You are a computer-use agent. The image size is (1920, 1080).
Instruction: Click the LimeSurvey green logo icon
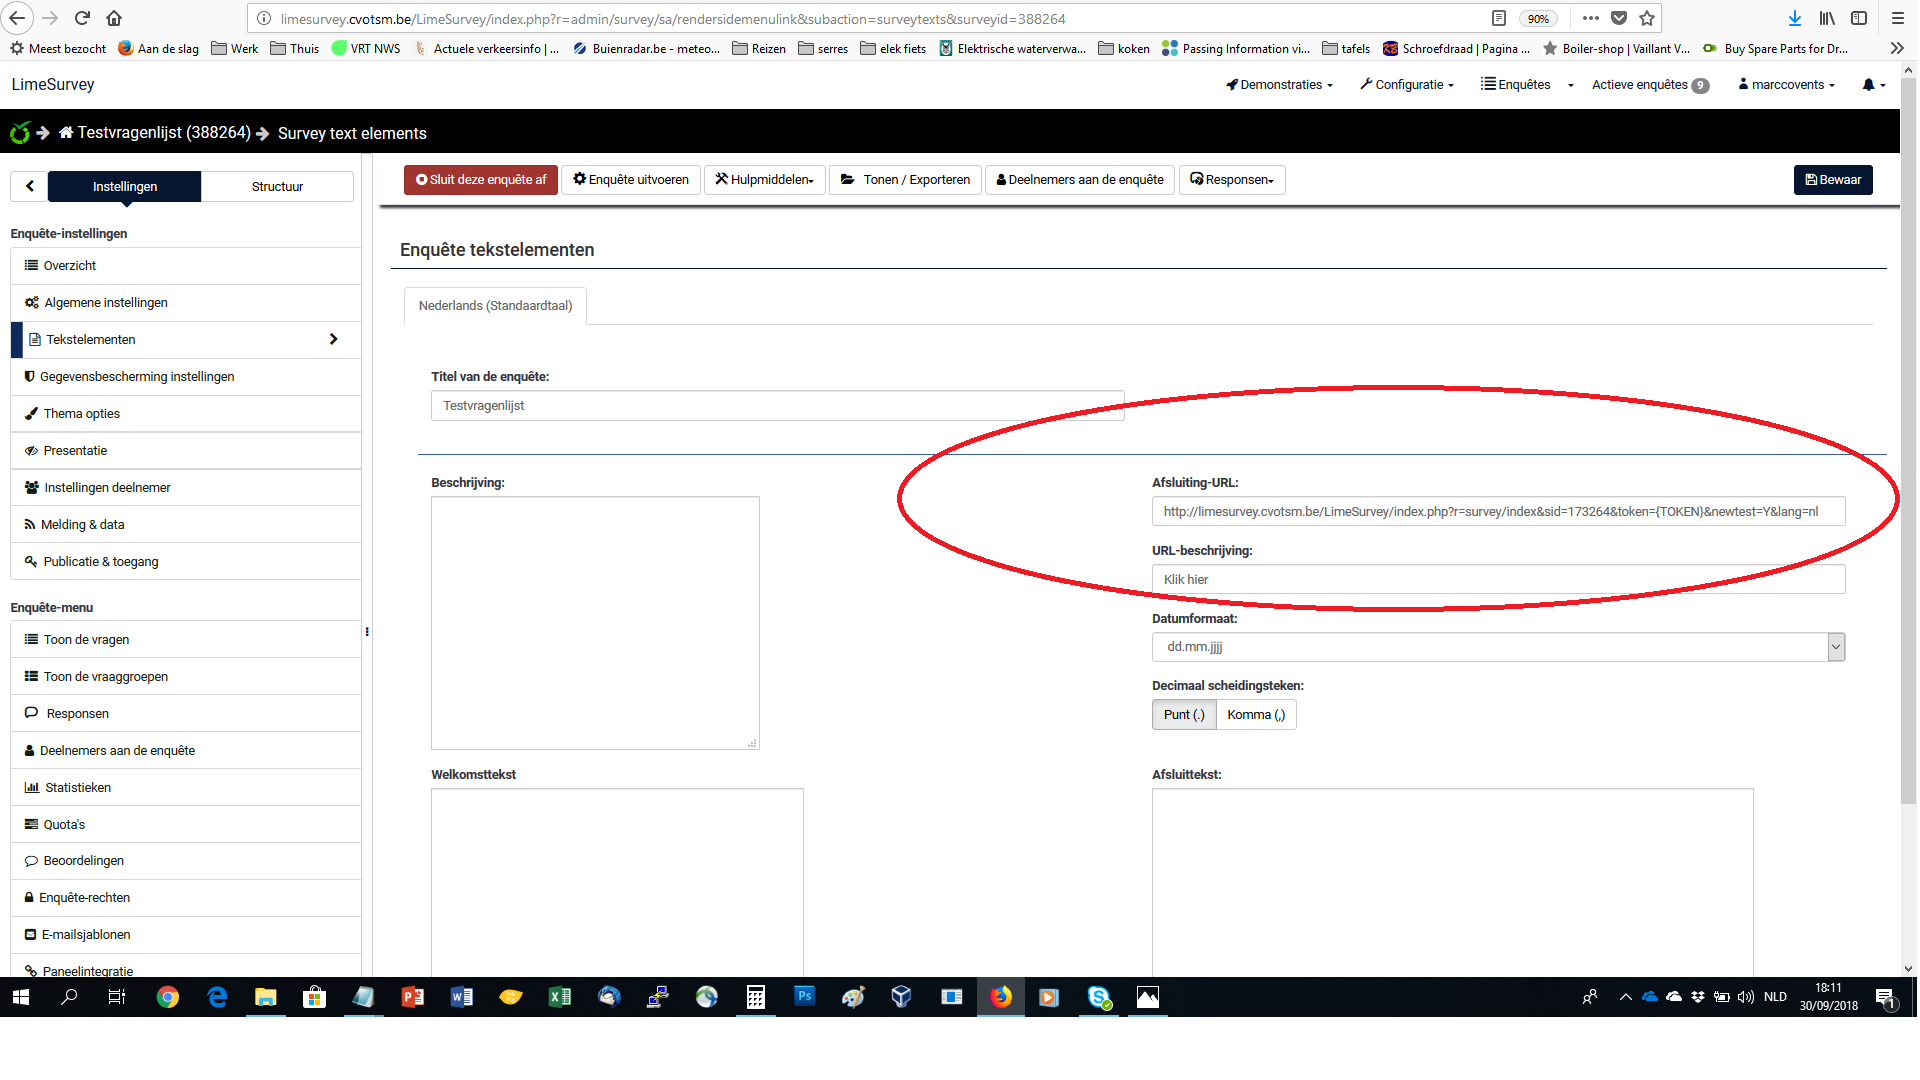point(19,133)
